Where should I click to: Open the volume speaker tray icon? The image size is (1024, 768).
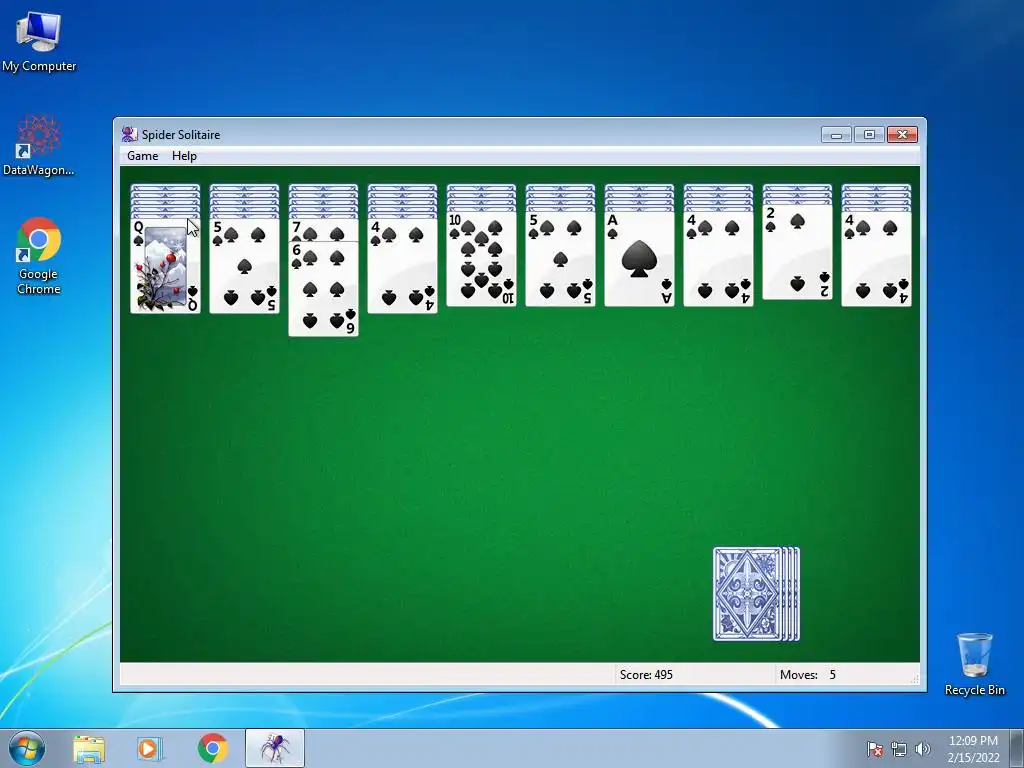[922, 749]
